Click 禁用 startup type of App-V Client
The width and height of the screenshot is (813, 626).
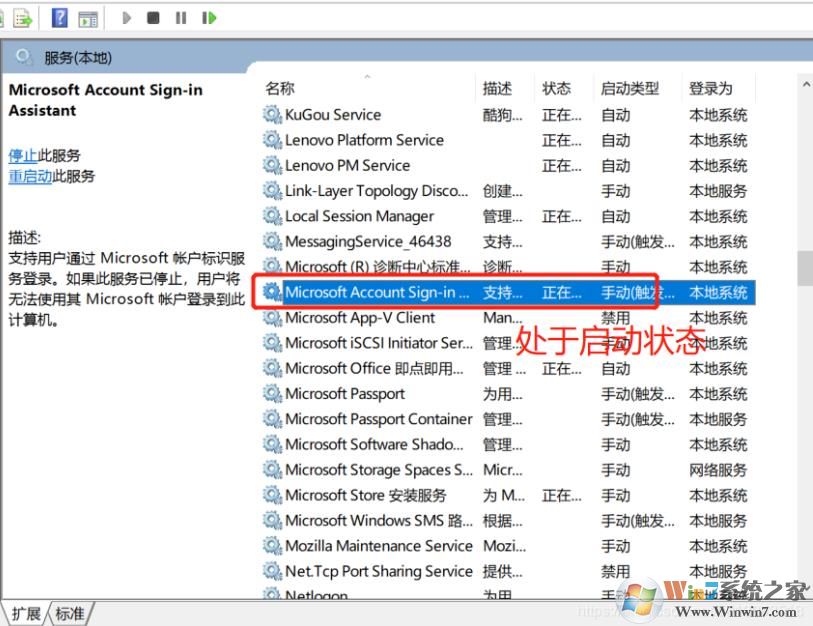point(615,317)
